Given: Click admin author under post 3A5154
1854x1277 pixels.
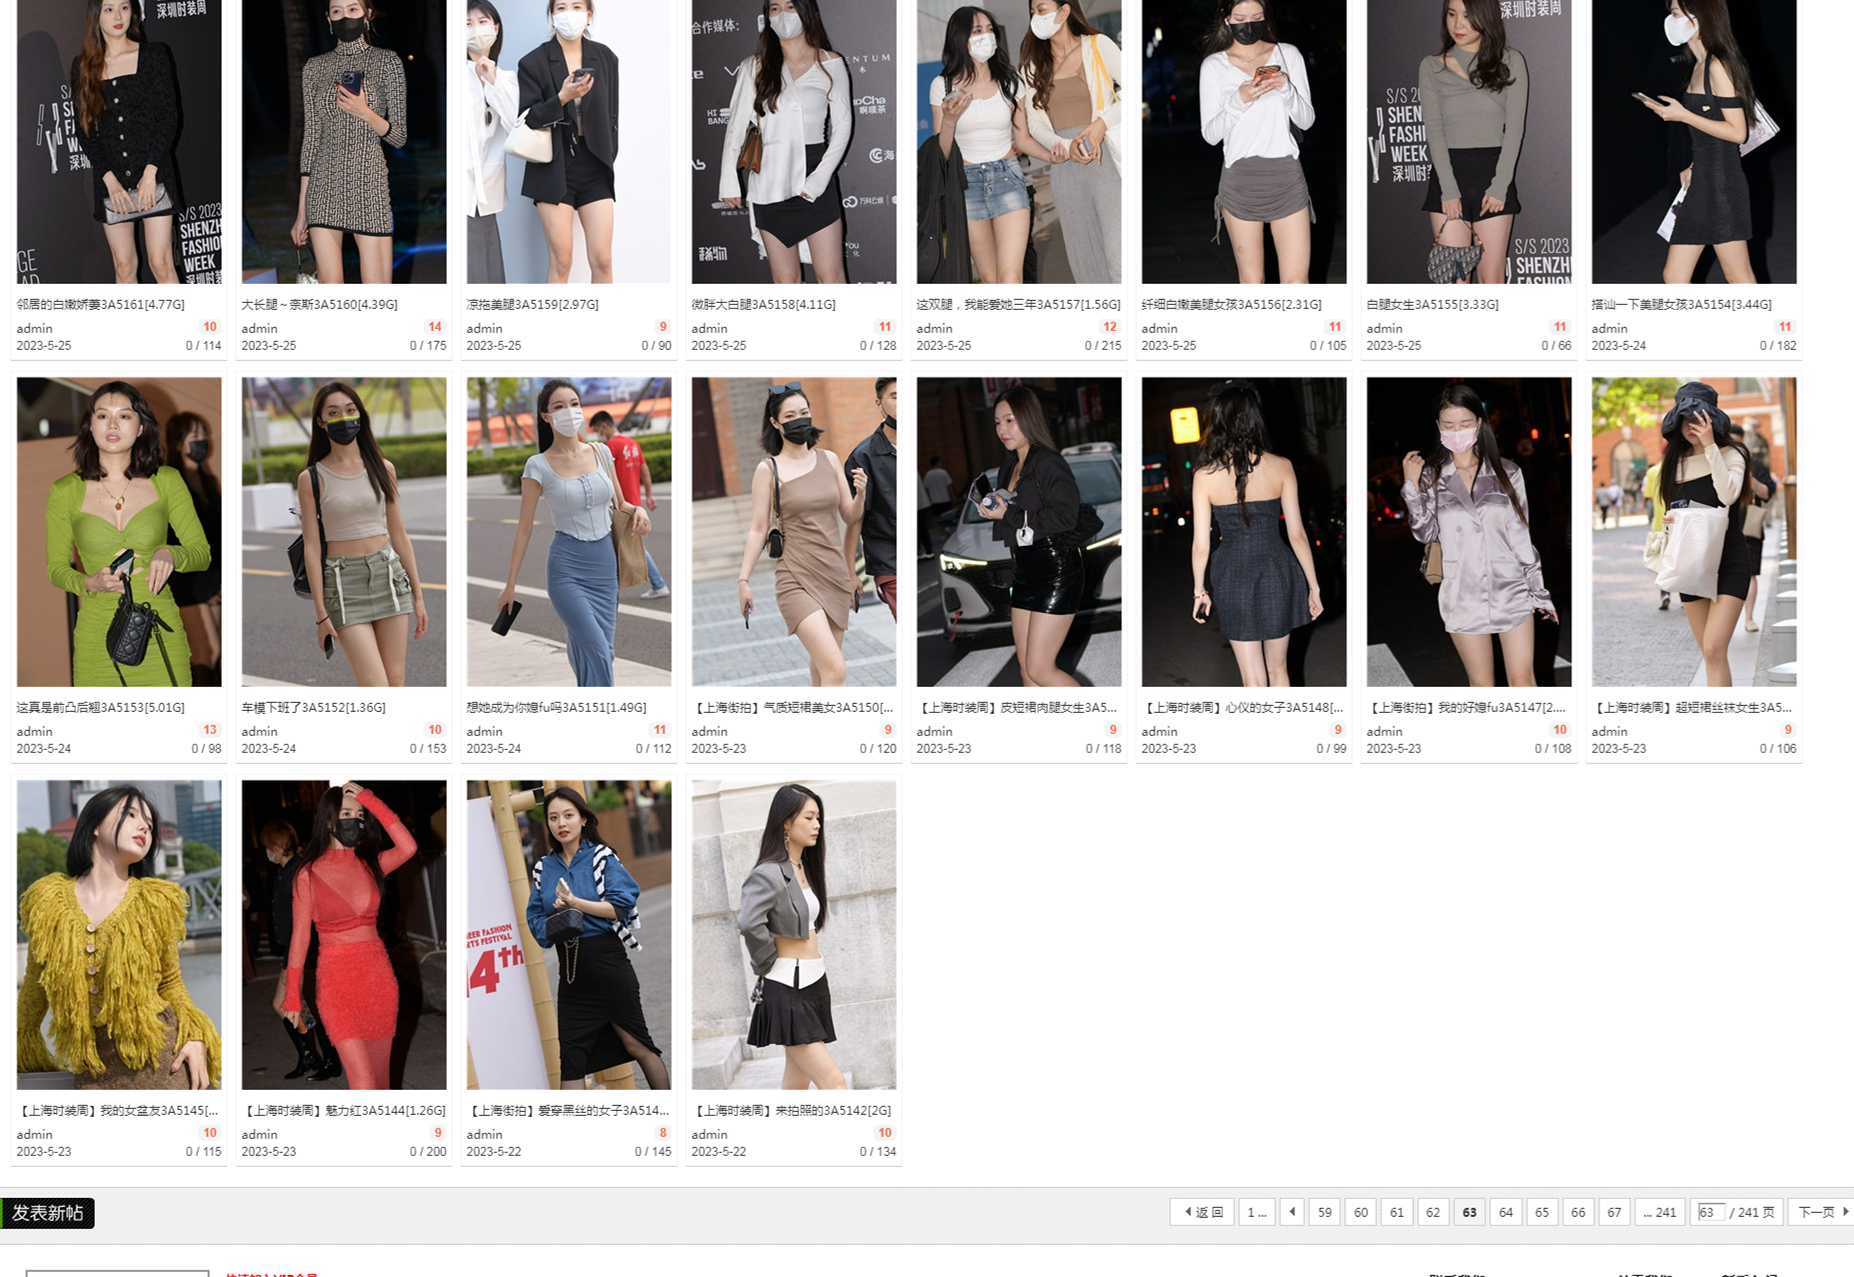Looking at the screenshot, I should coord(1609,328).
